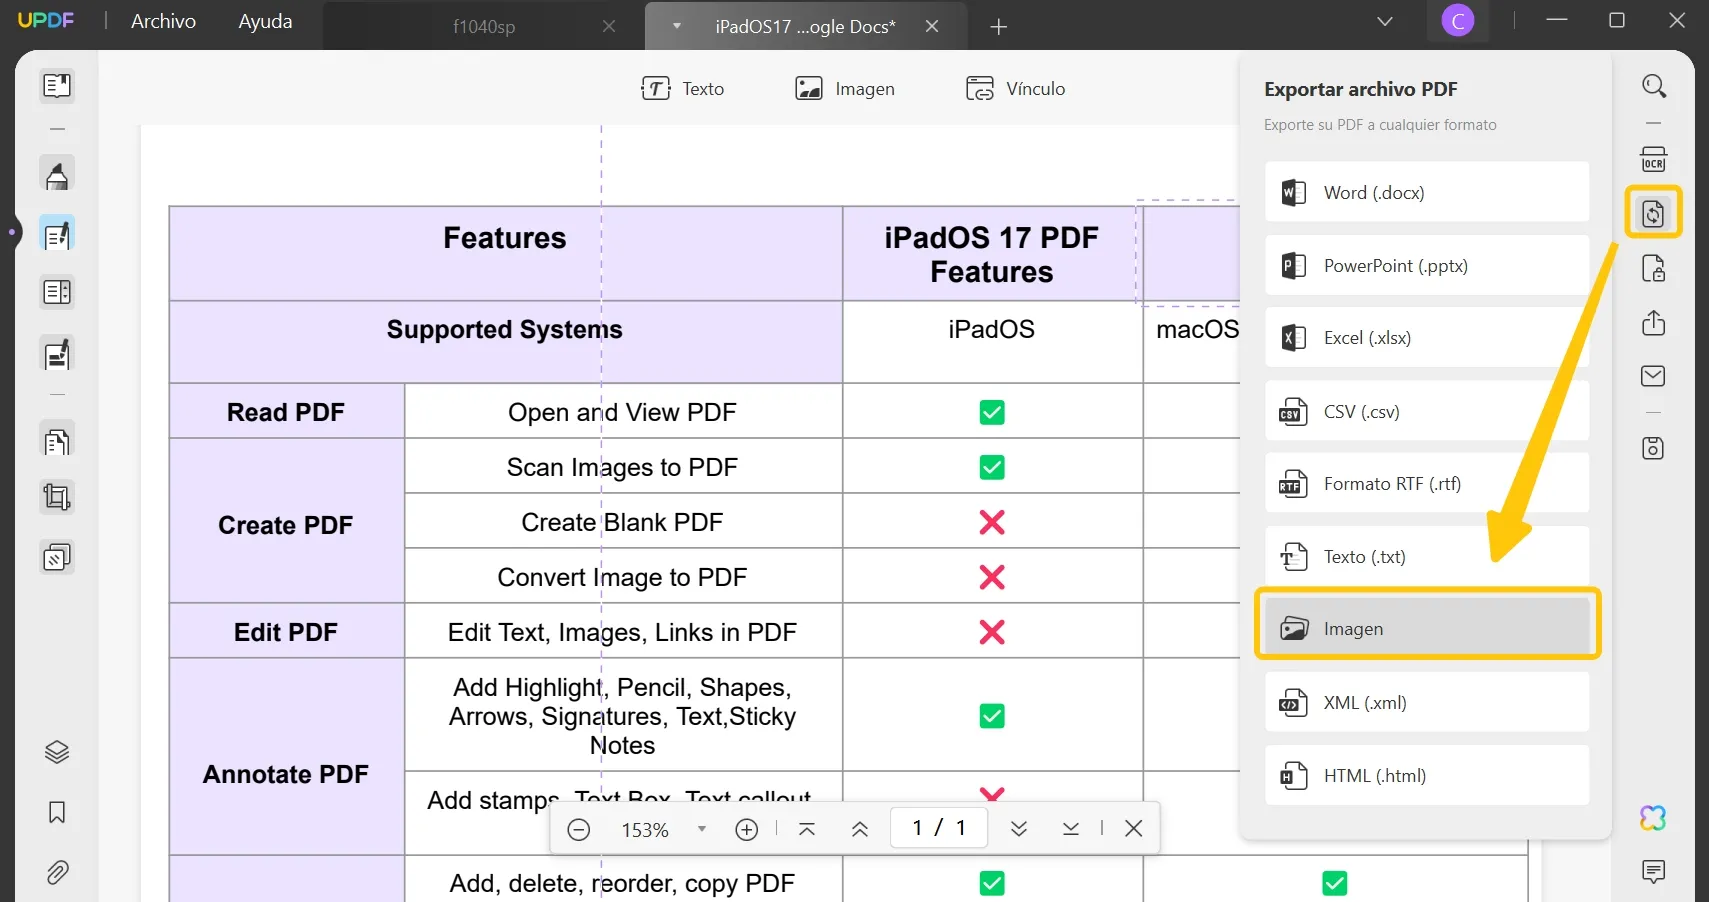Click the 'Create Blank PDF' cell
Viewport: 1709px width, 902px height.
coord(622,522)
